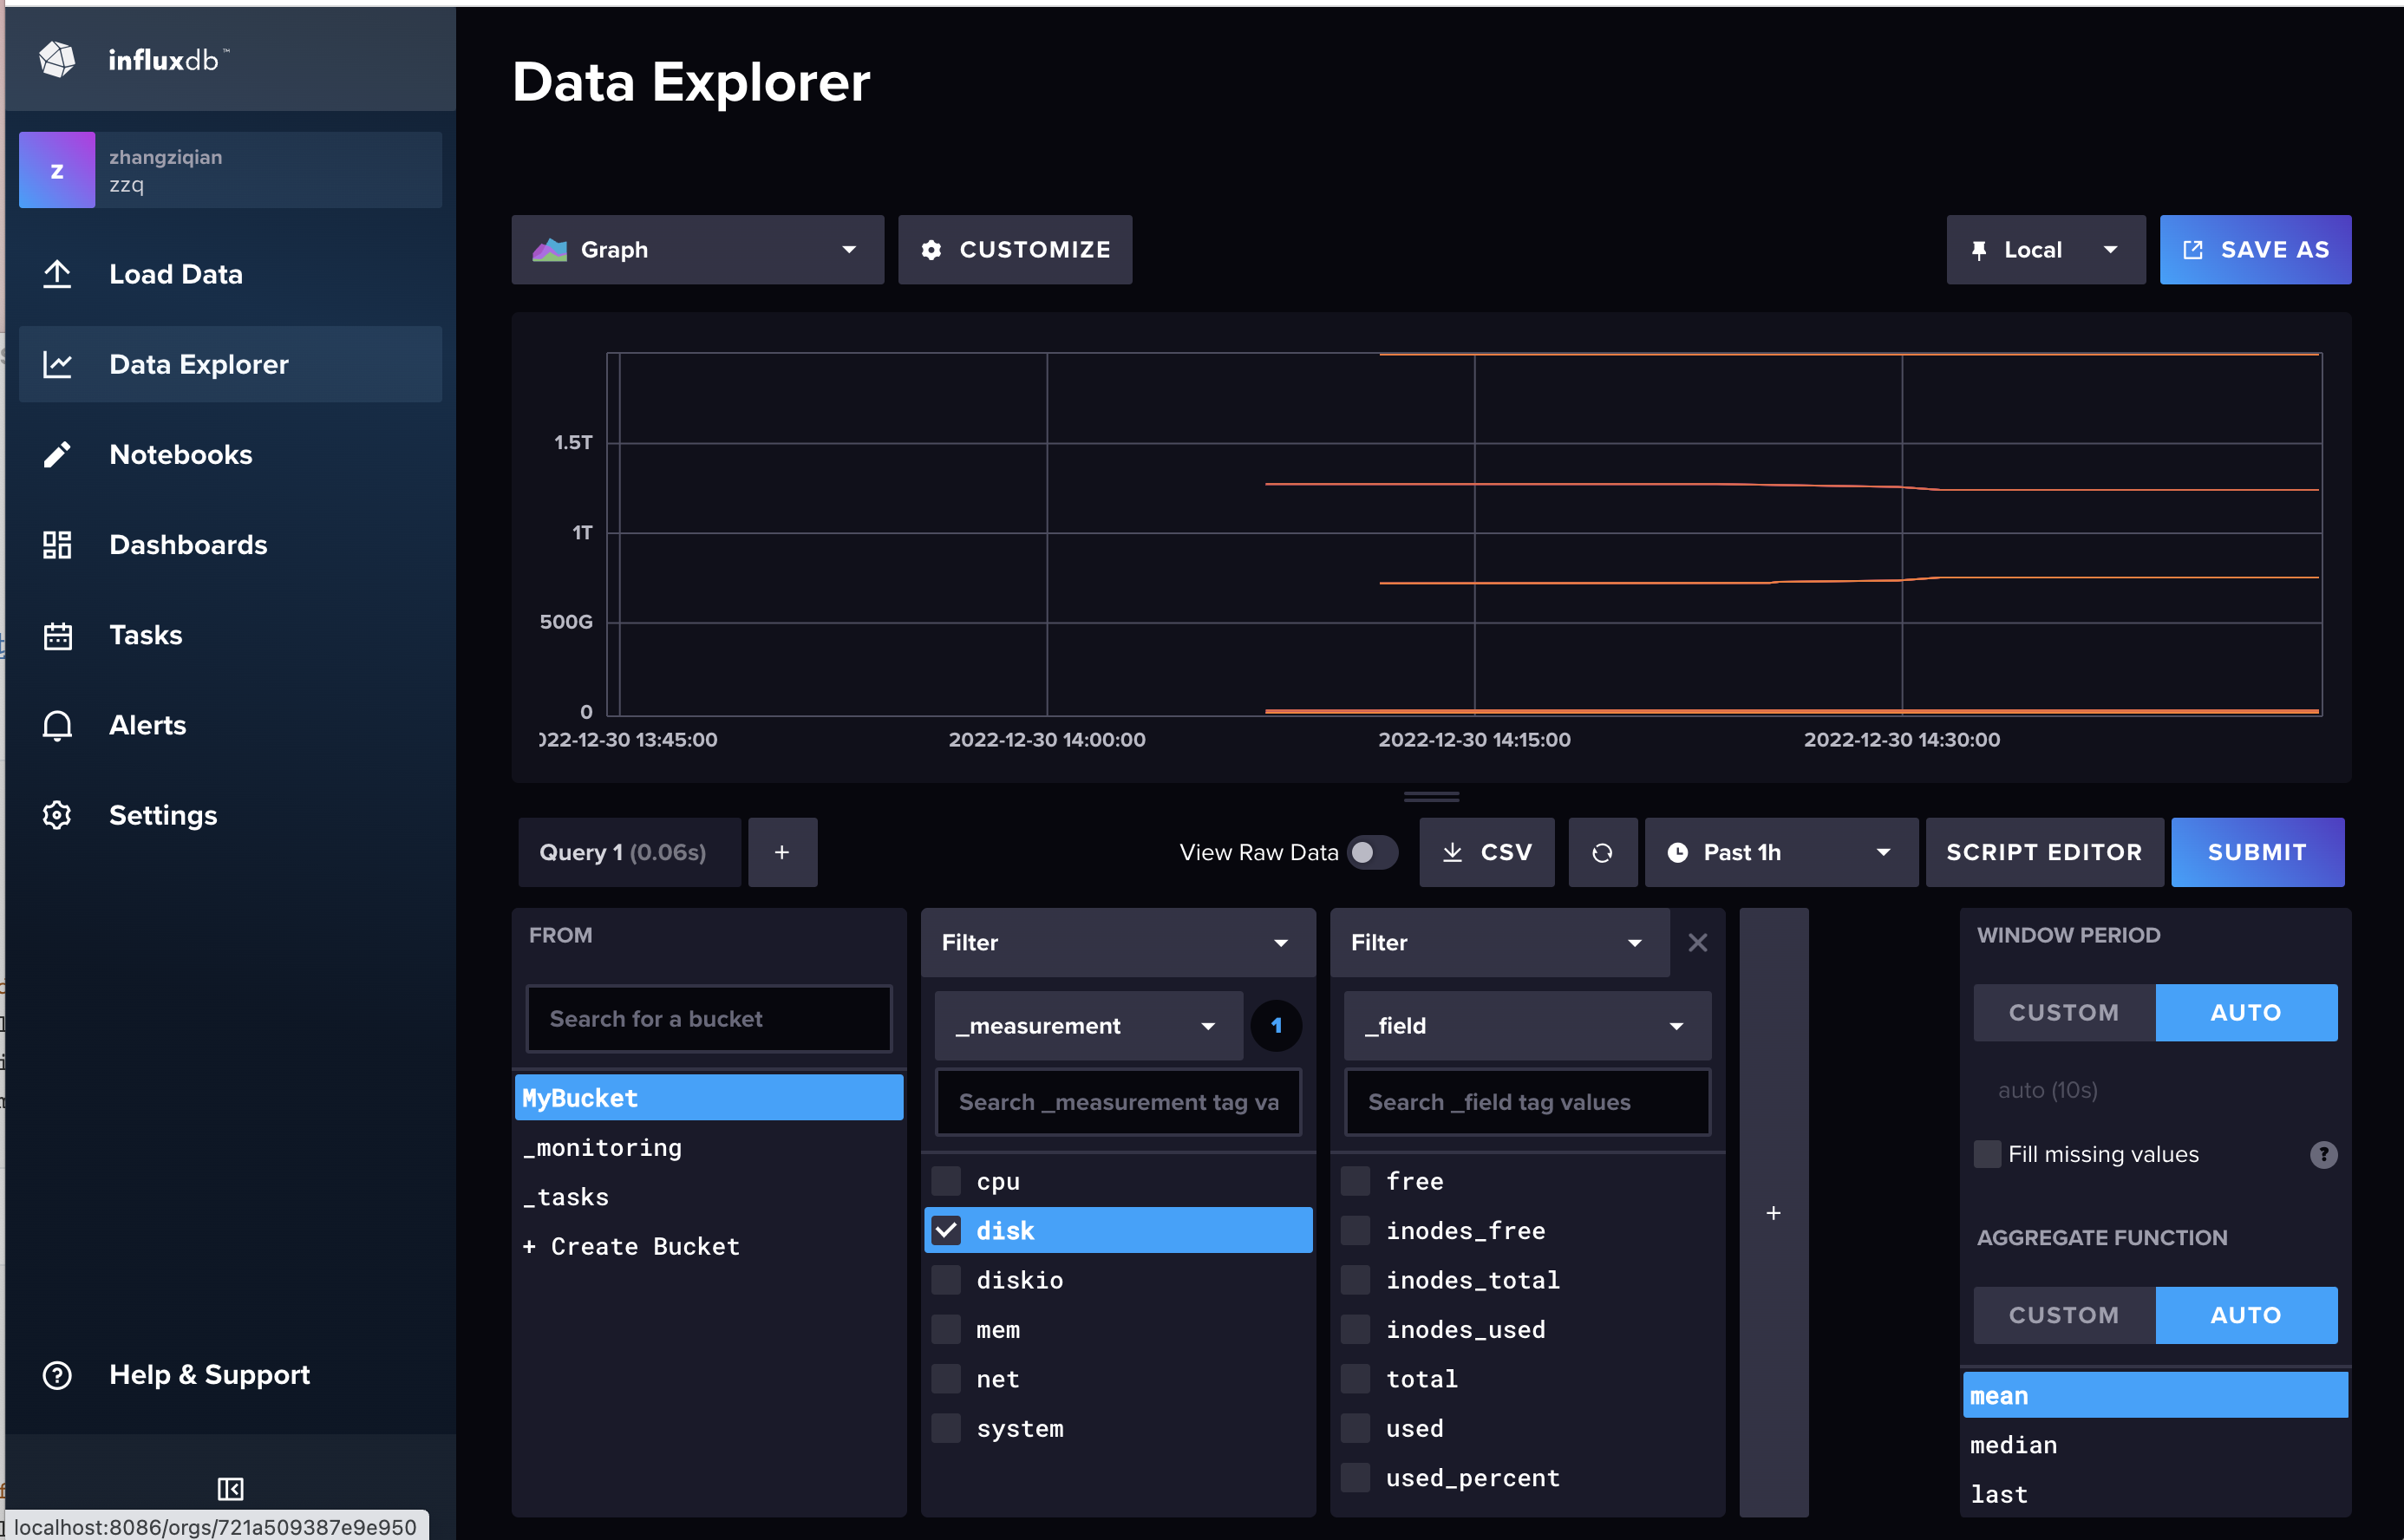
Task: Click the Search for a bucket field
Action: tap(708, 1018)
